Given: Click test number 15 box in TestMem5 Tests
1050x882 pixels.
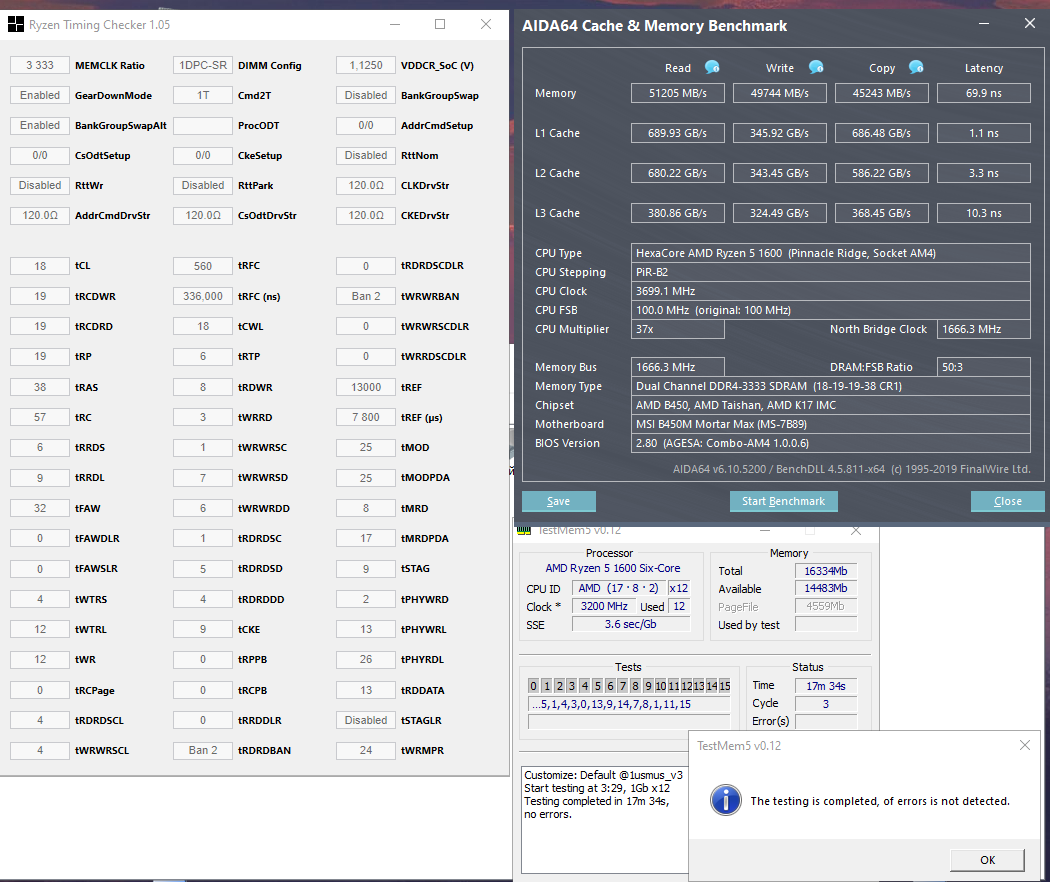Looking at the screenshot, I should coord(725,686).
